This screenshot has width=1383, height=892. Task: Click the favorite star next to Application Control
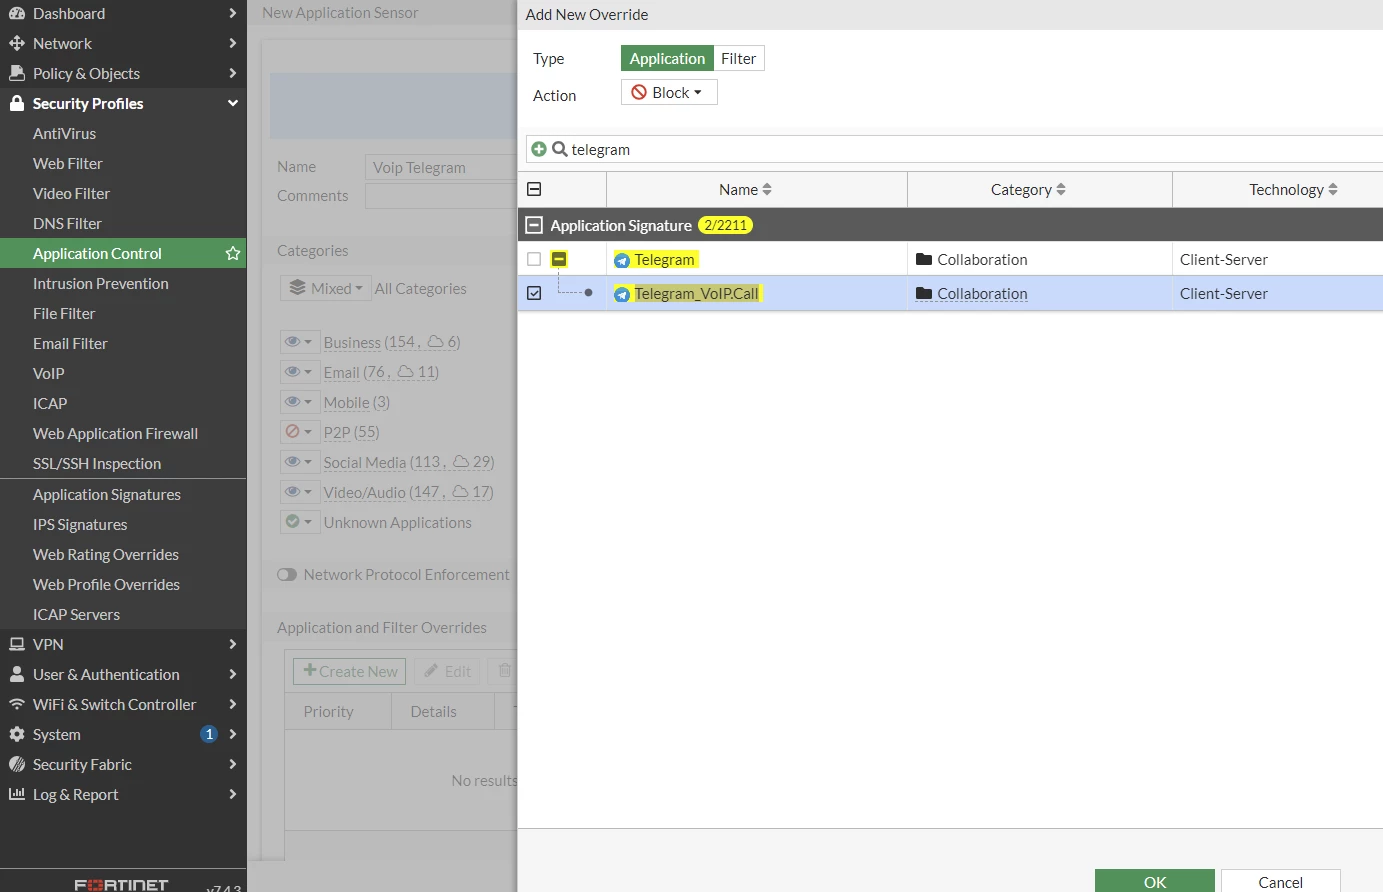click(233, 254)
